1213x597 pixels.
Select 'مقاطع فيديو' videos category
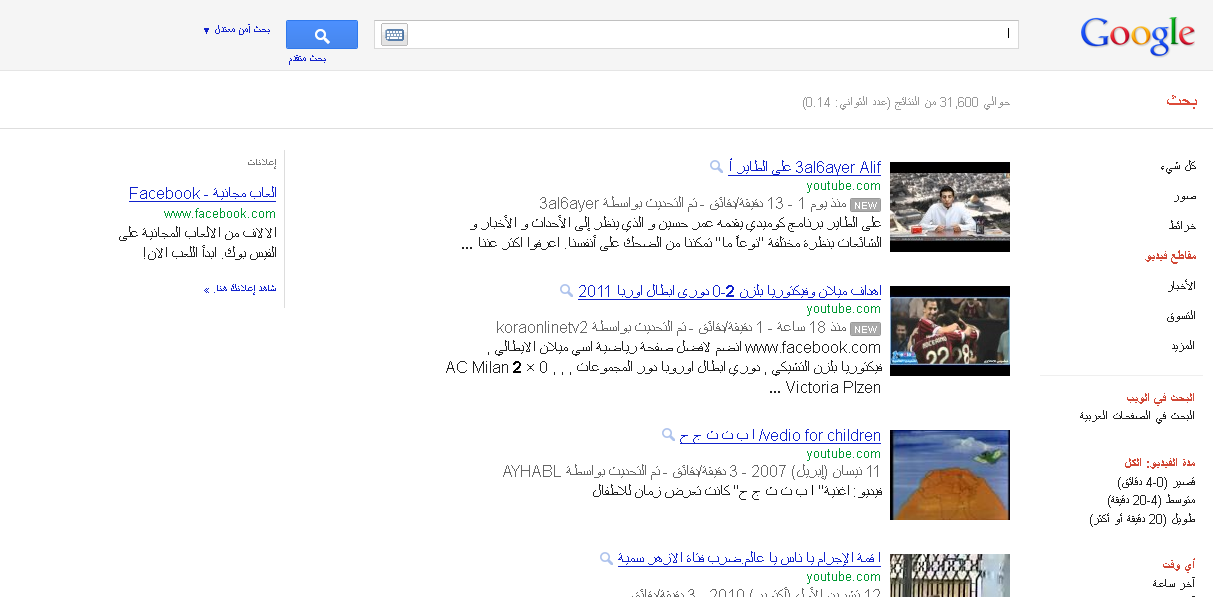pos(1170,256)
